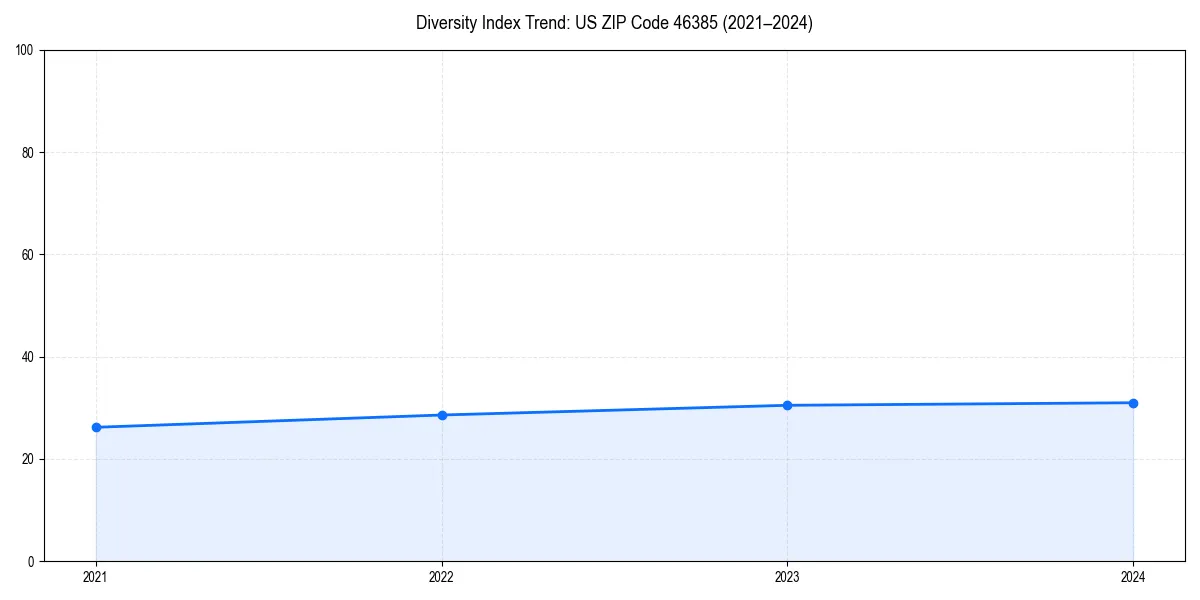Screen dimensions: 1200x600
Task: Click the 20 y-axis tick label
Action: coord(30,458)
